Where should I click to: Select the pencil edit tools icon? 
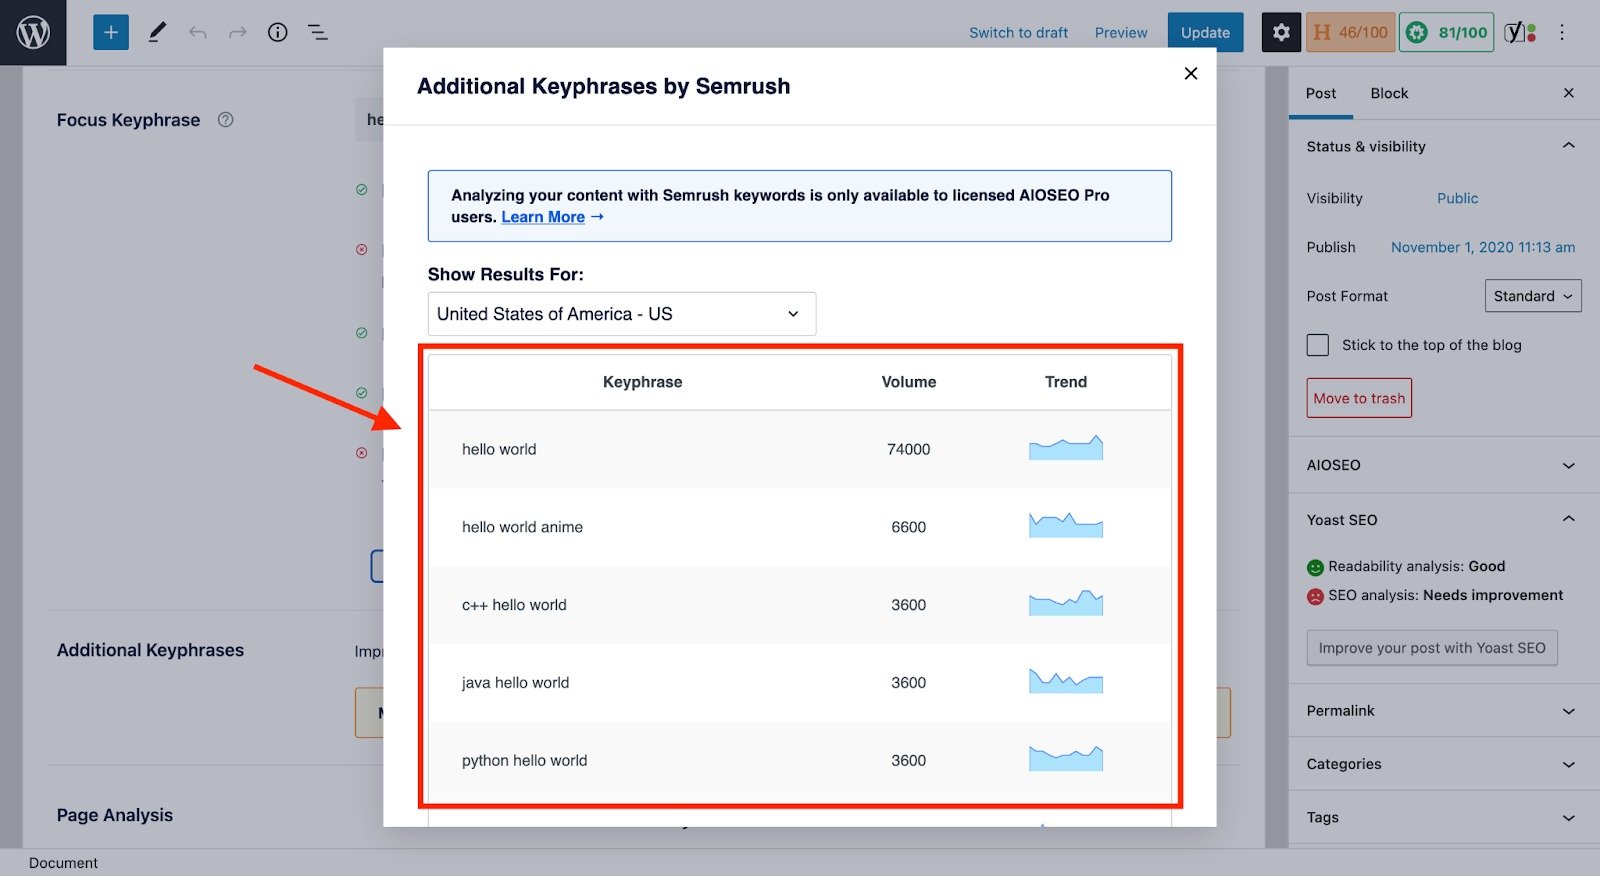tap(157, 33)
